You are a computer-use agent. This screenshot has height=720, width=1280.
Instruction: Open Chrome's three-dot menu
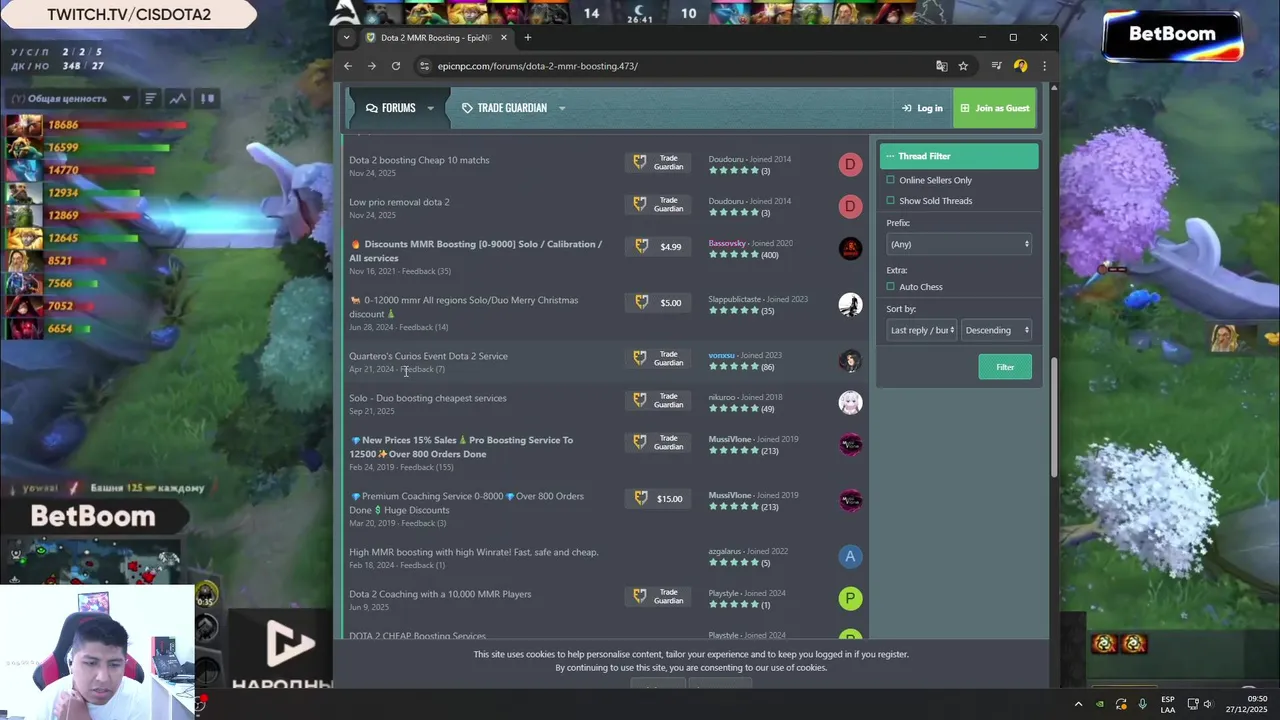(1044, 66)
